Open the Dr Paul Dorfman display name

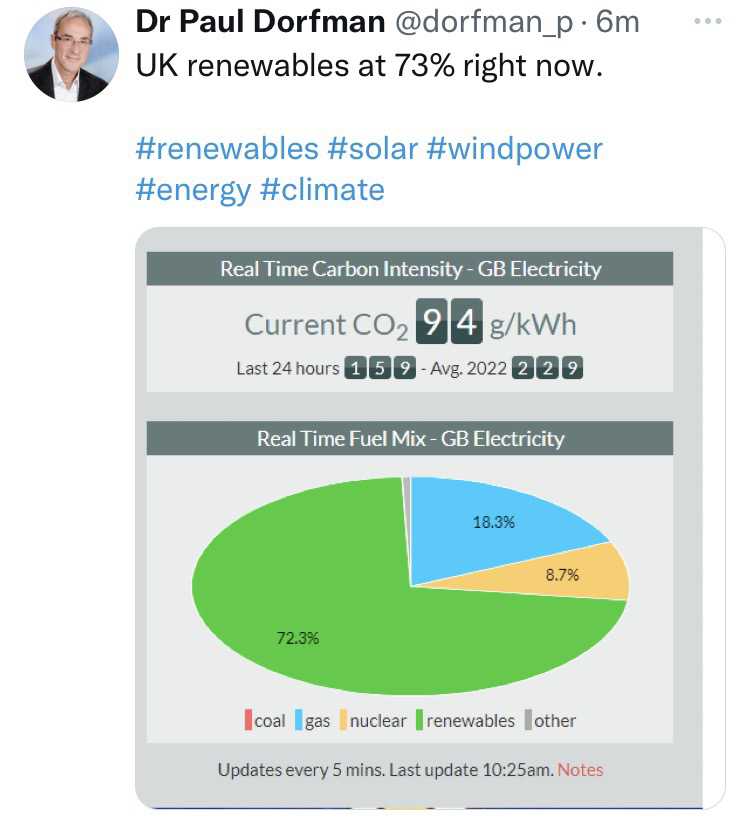click(x=260, y=22)
